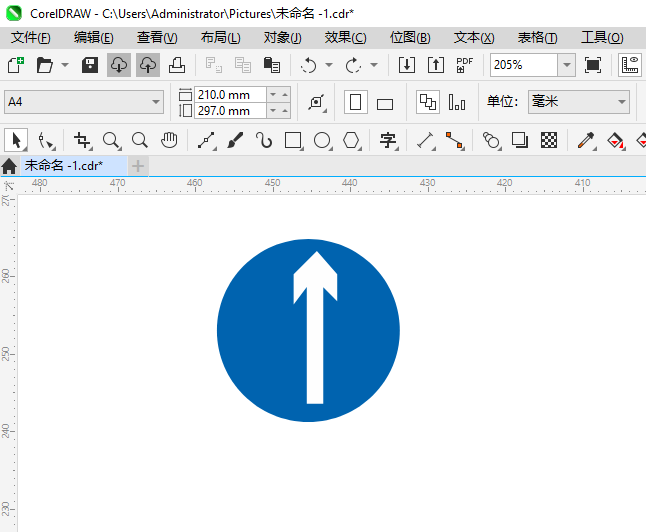Open the 效果(C) menu
Viewport: 646px width, 532px height.
click(345, 38)
